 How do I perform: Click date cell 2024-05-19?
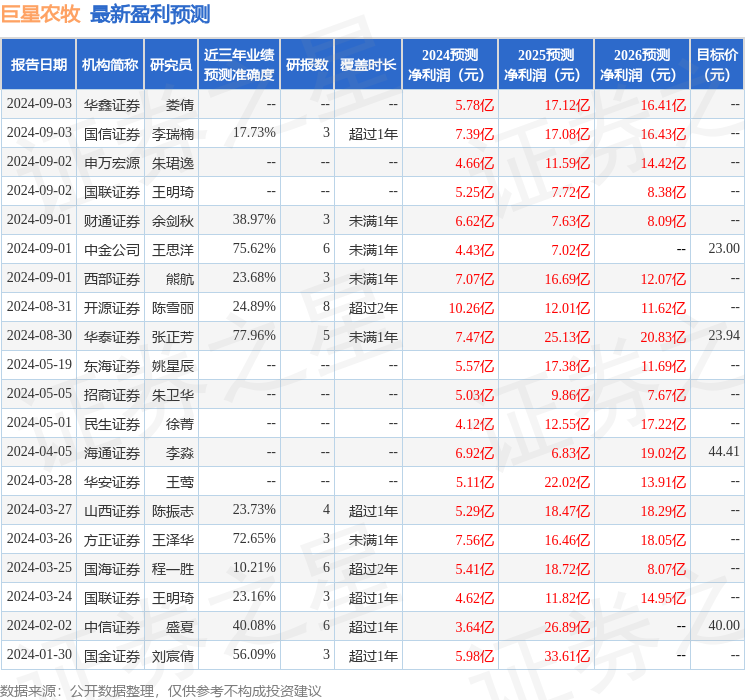pos(39,364)
